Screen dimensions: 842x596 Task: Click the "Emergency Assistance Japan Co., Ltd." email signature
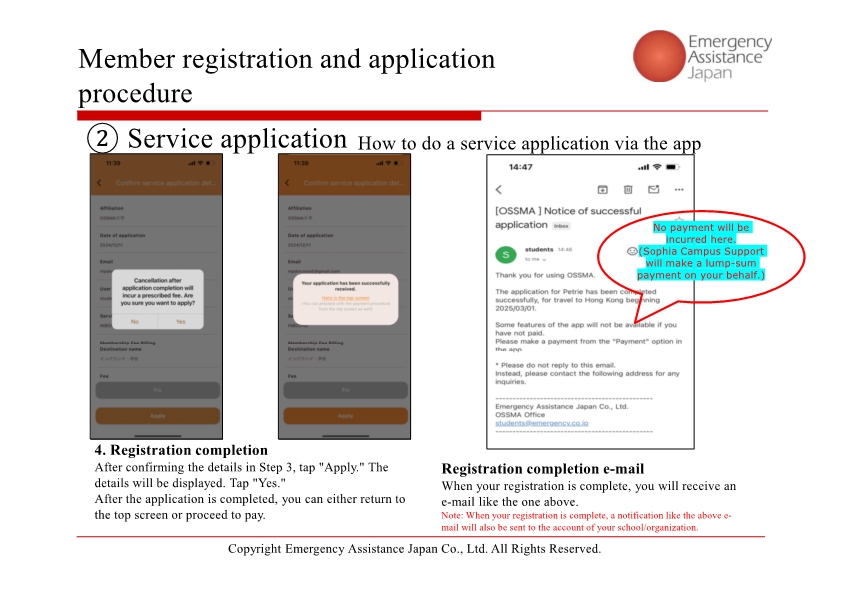click(x=562, y=406)
